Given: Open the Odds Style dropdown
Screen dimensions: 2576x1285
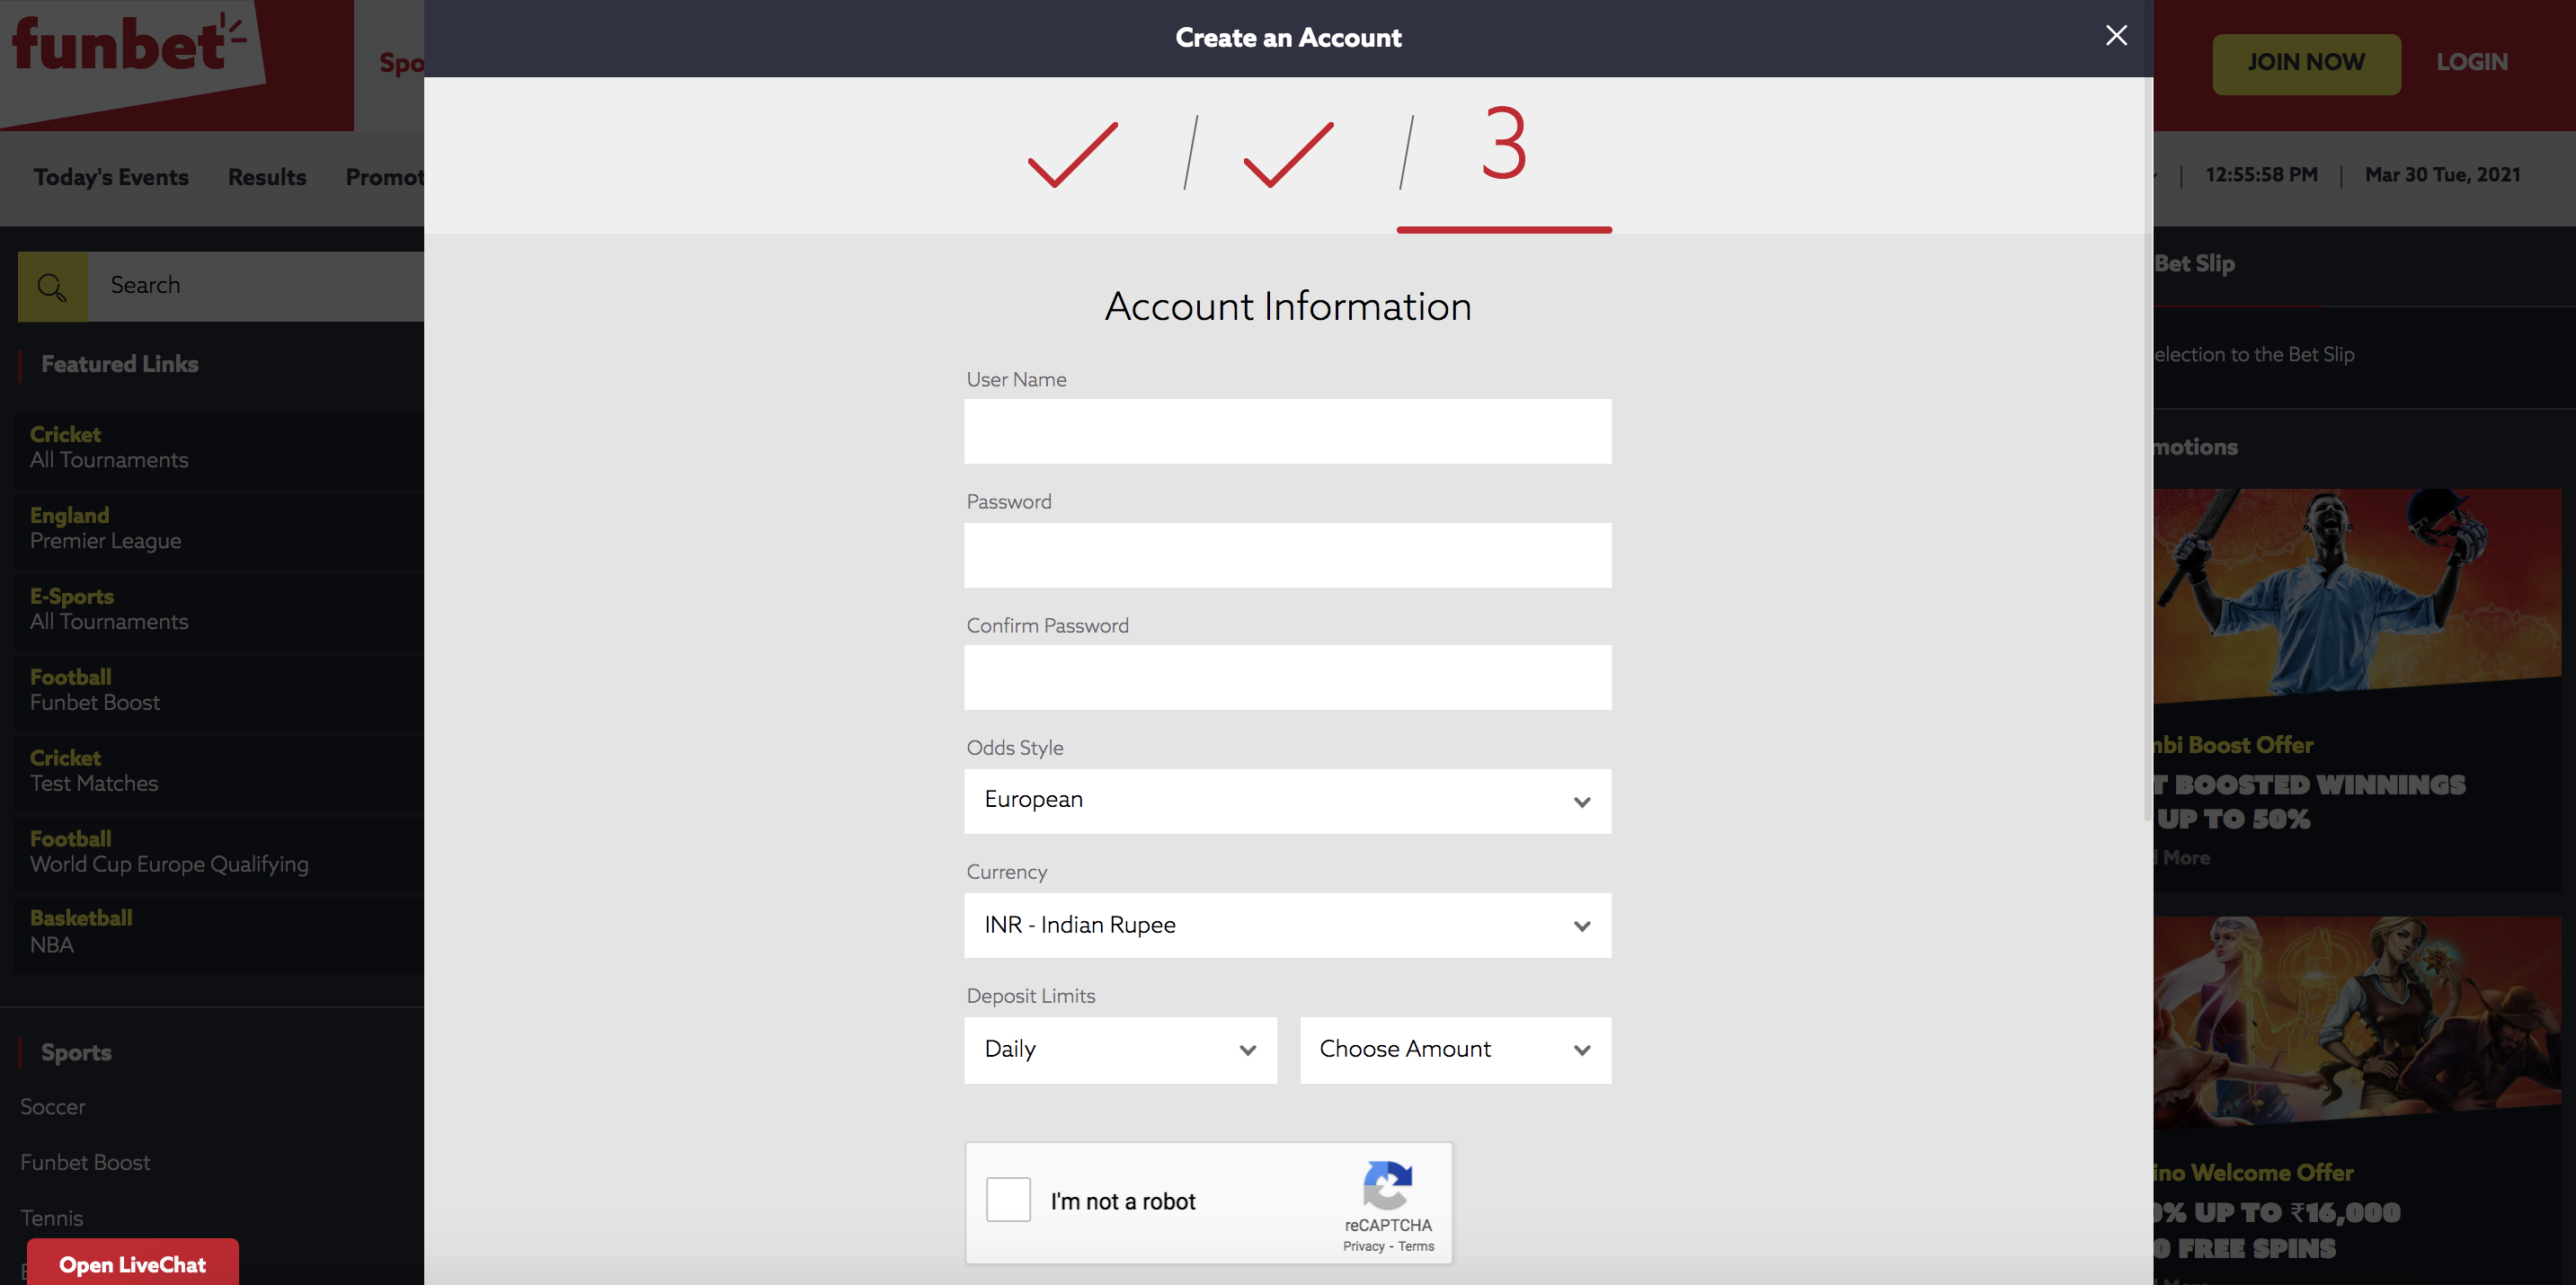Looking at the screenshot, I should pyautogui.click(x=1287, y=801).
